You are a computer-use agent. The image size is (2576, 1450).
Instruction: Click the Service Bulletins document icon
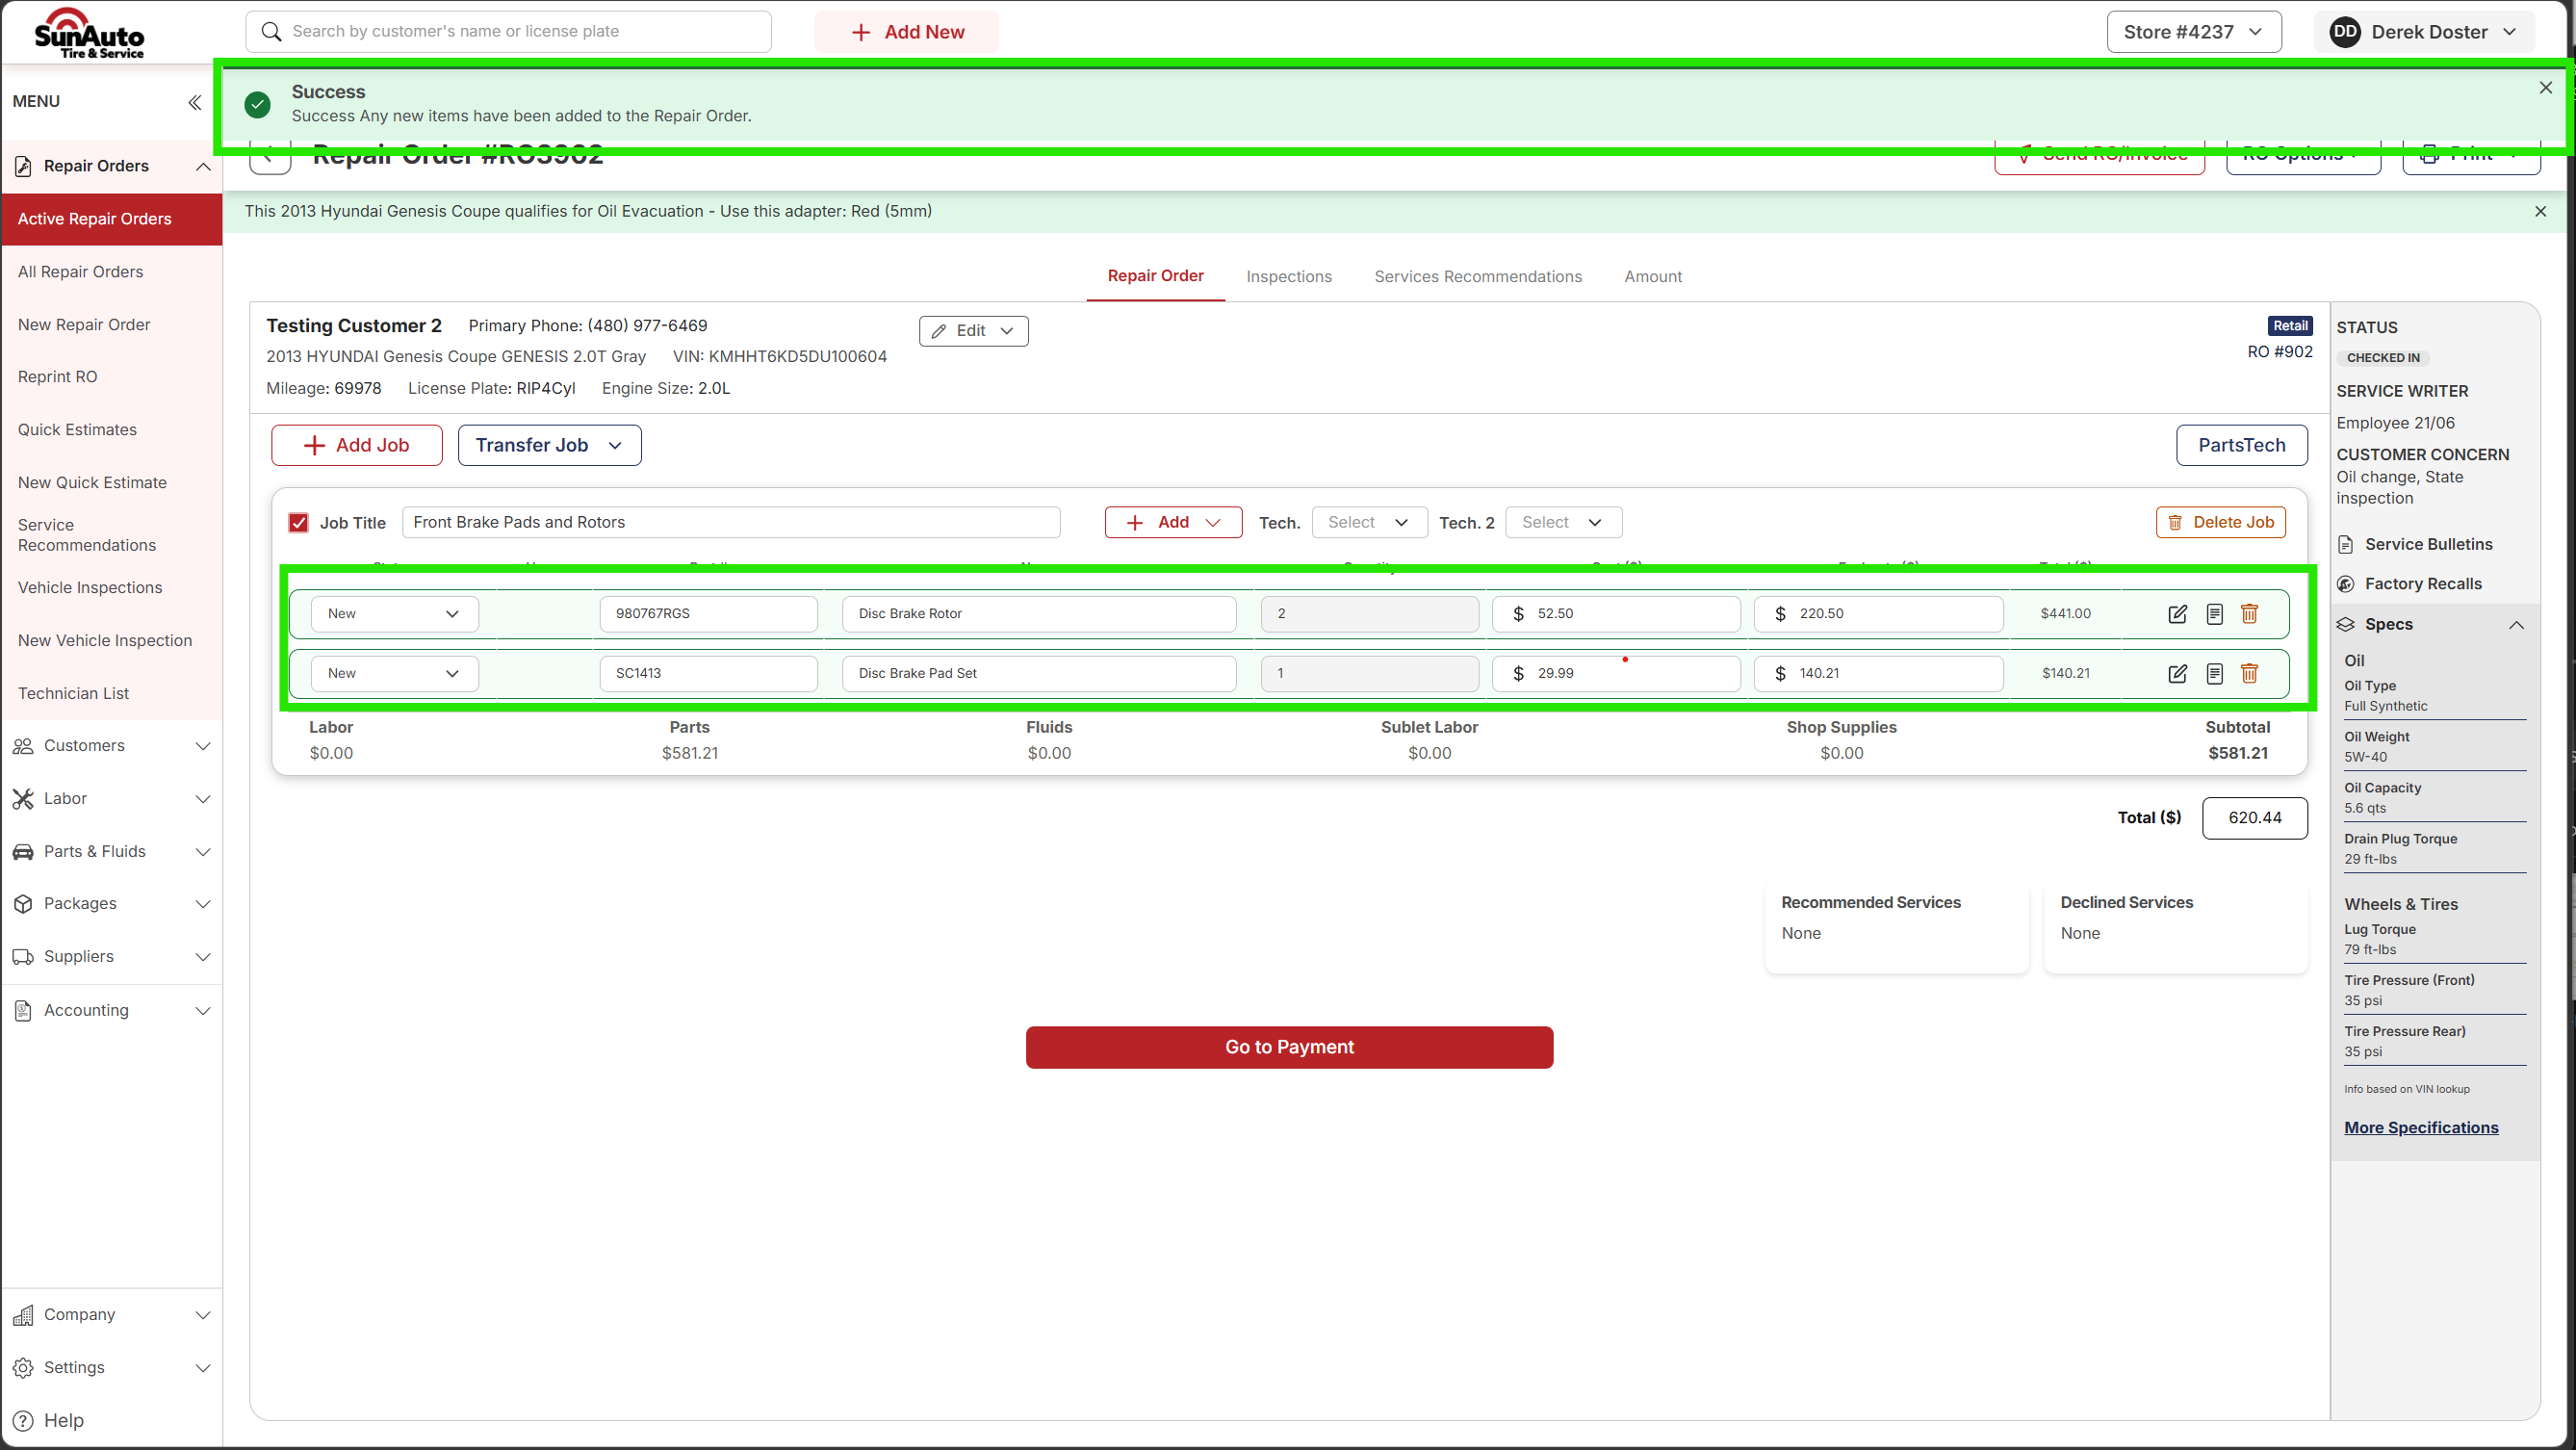point(2346,545)
